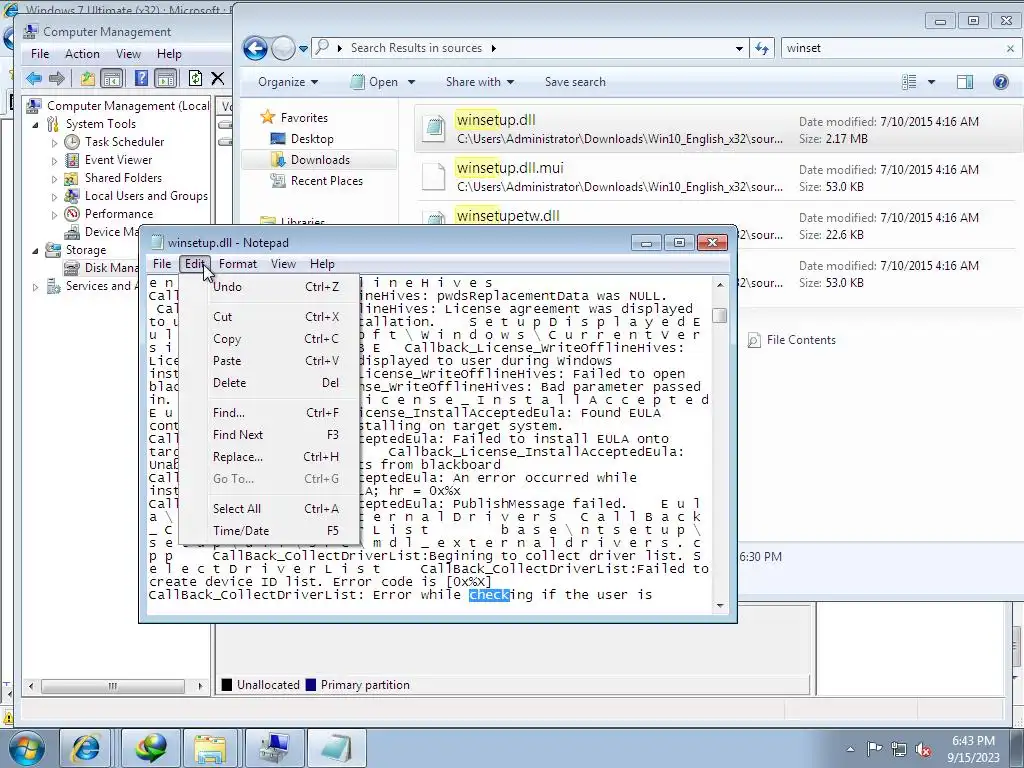This screenshot has width=1024, height=768.
Task: Click the Save search button
Action: pyautogui.click(x=575, y=82)
